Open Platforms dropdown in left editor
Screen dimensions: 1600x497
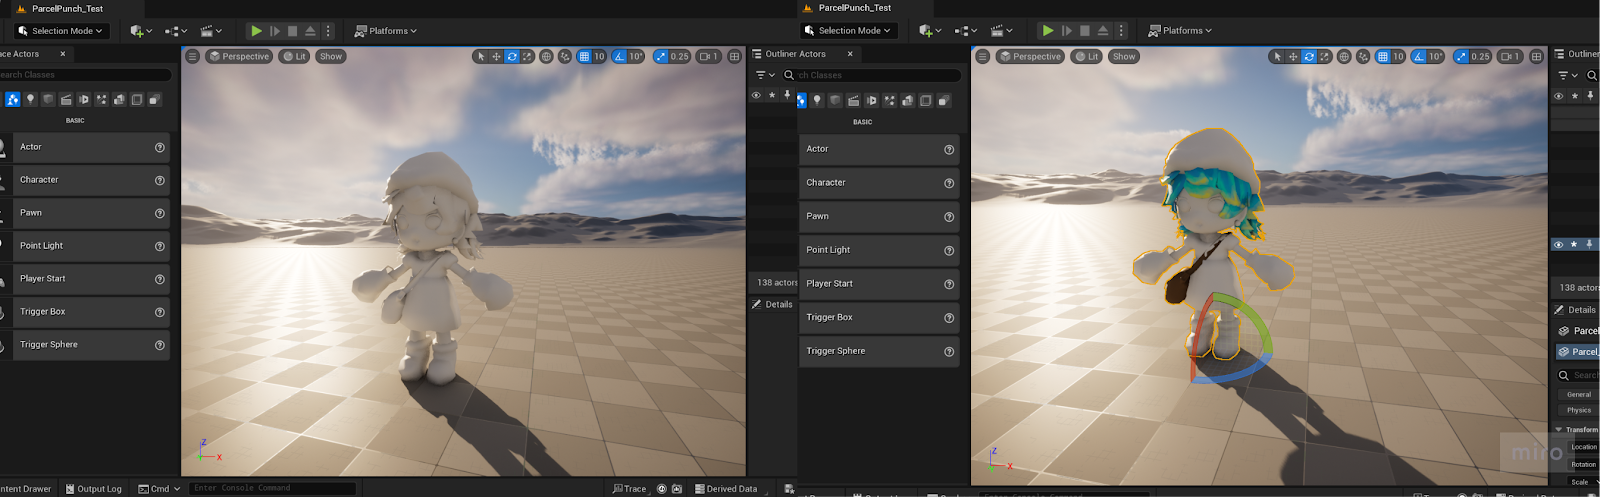tap(386, 31)
